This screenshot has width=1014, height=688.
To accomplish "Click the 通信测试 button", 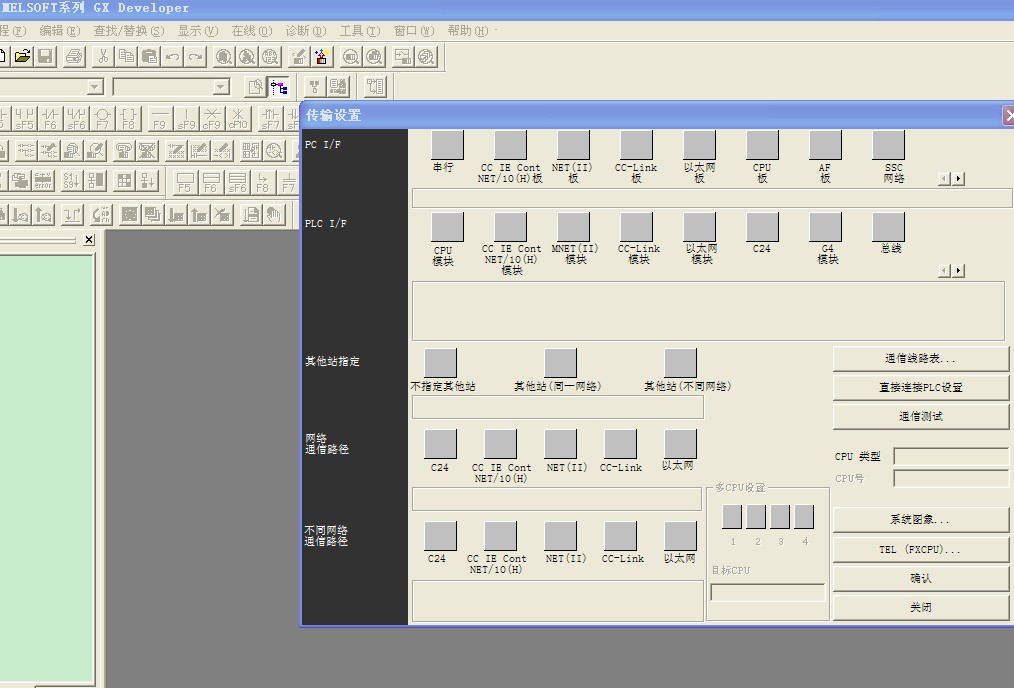I will [920, 416].
